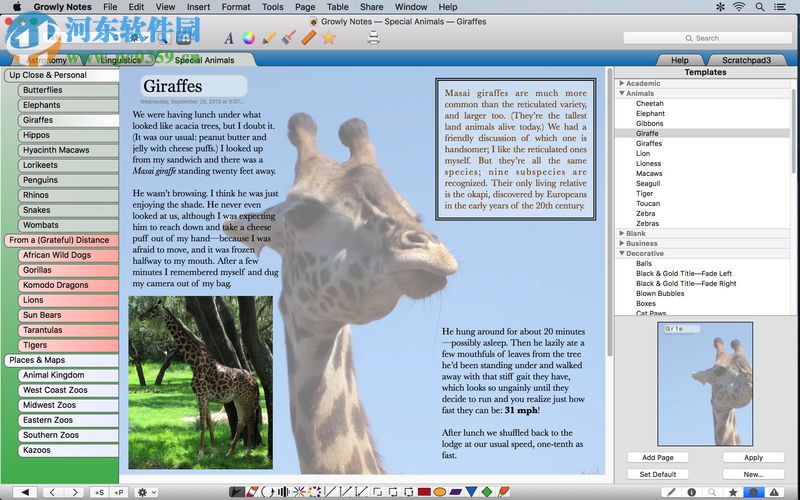This screenshot has width=800, height=500.
Task: Open the Hyacinth Macaws page
Action: pos(69,150)
